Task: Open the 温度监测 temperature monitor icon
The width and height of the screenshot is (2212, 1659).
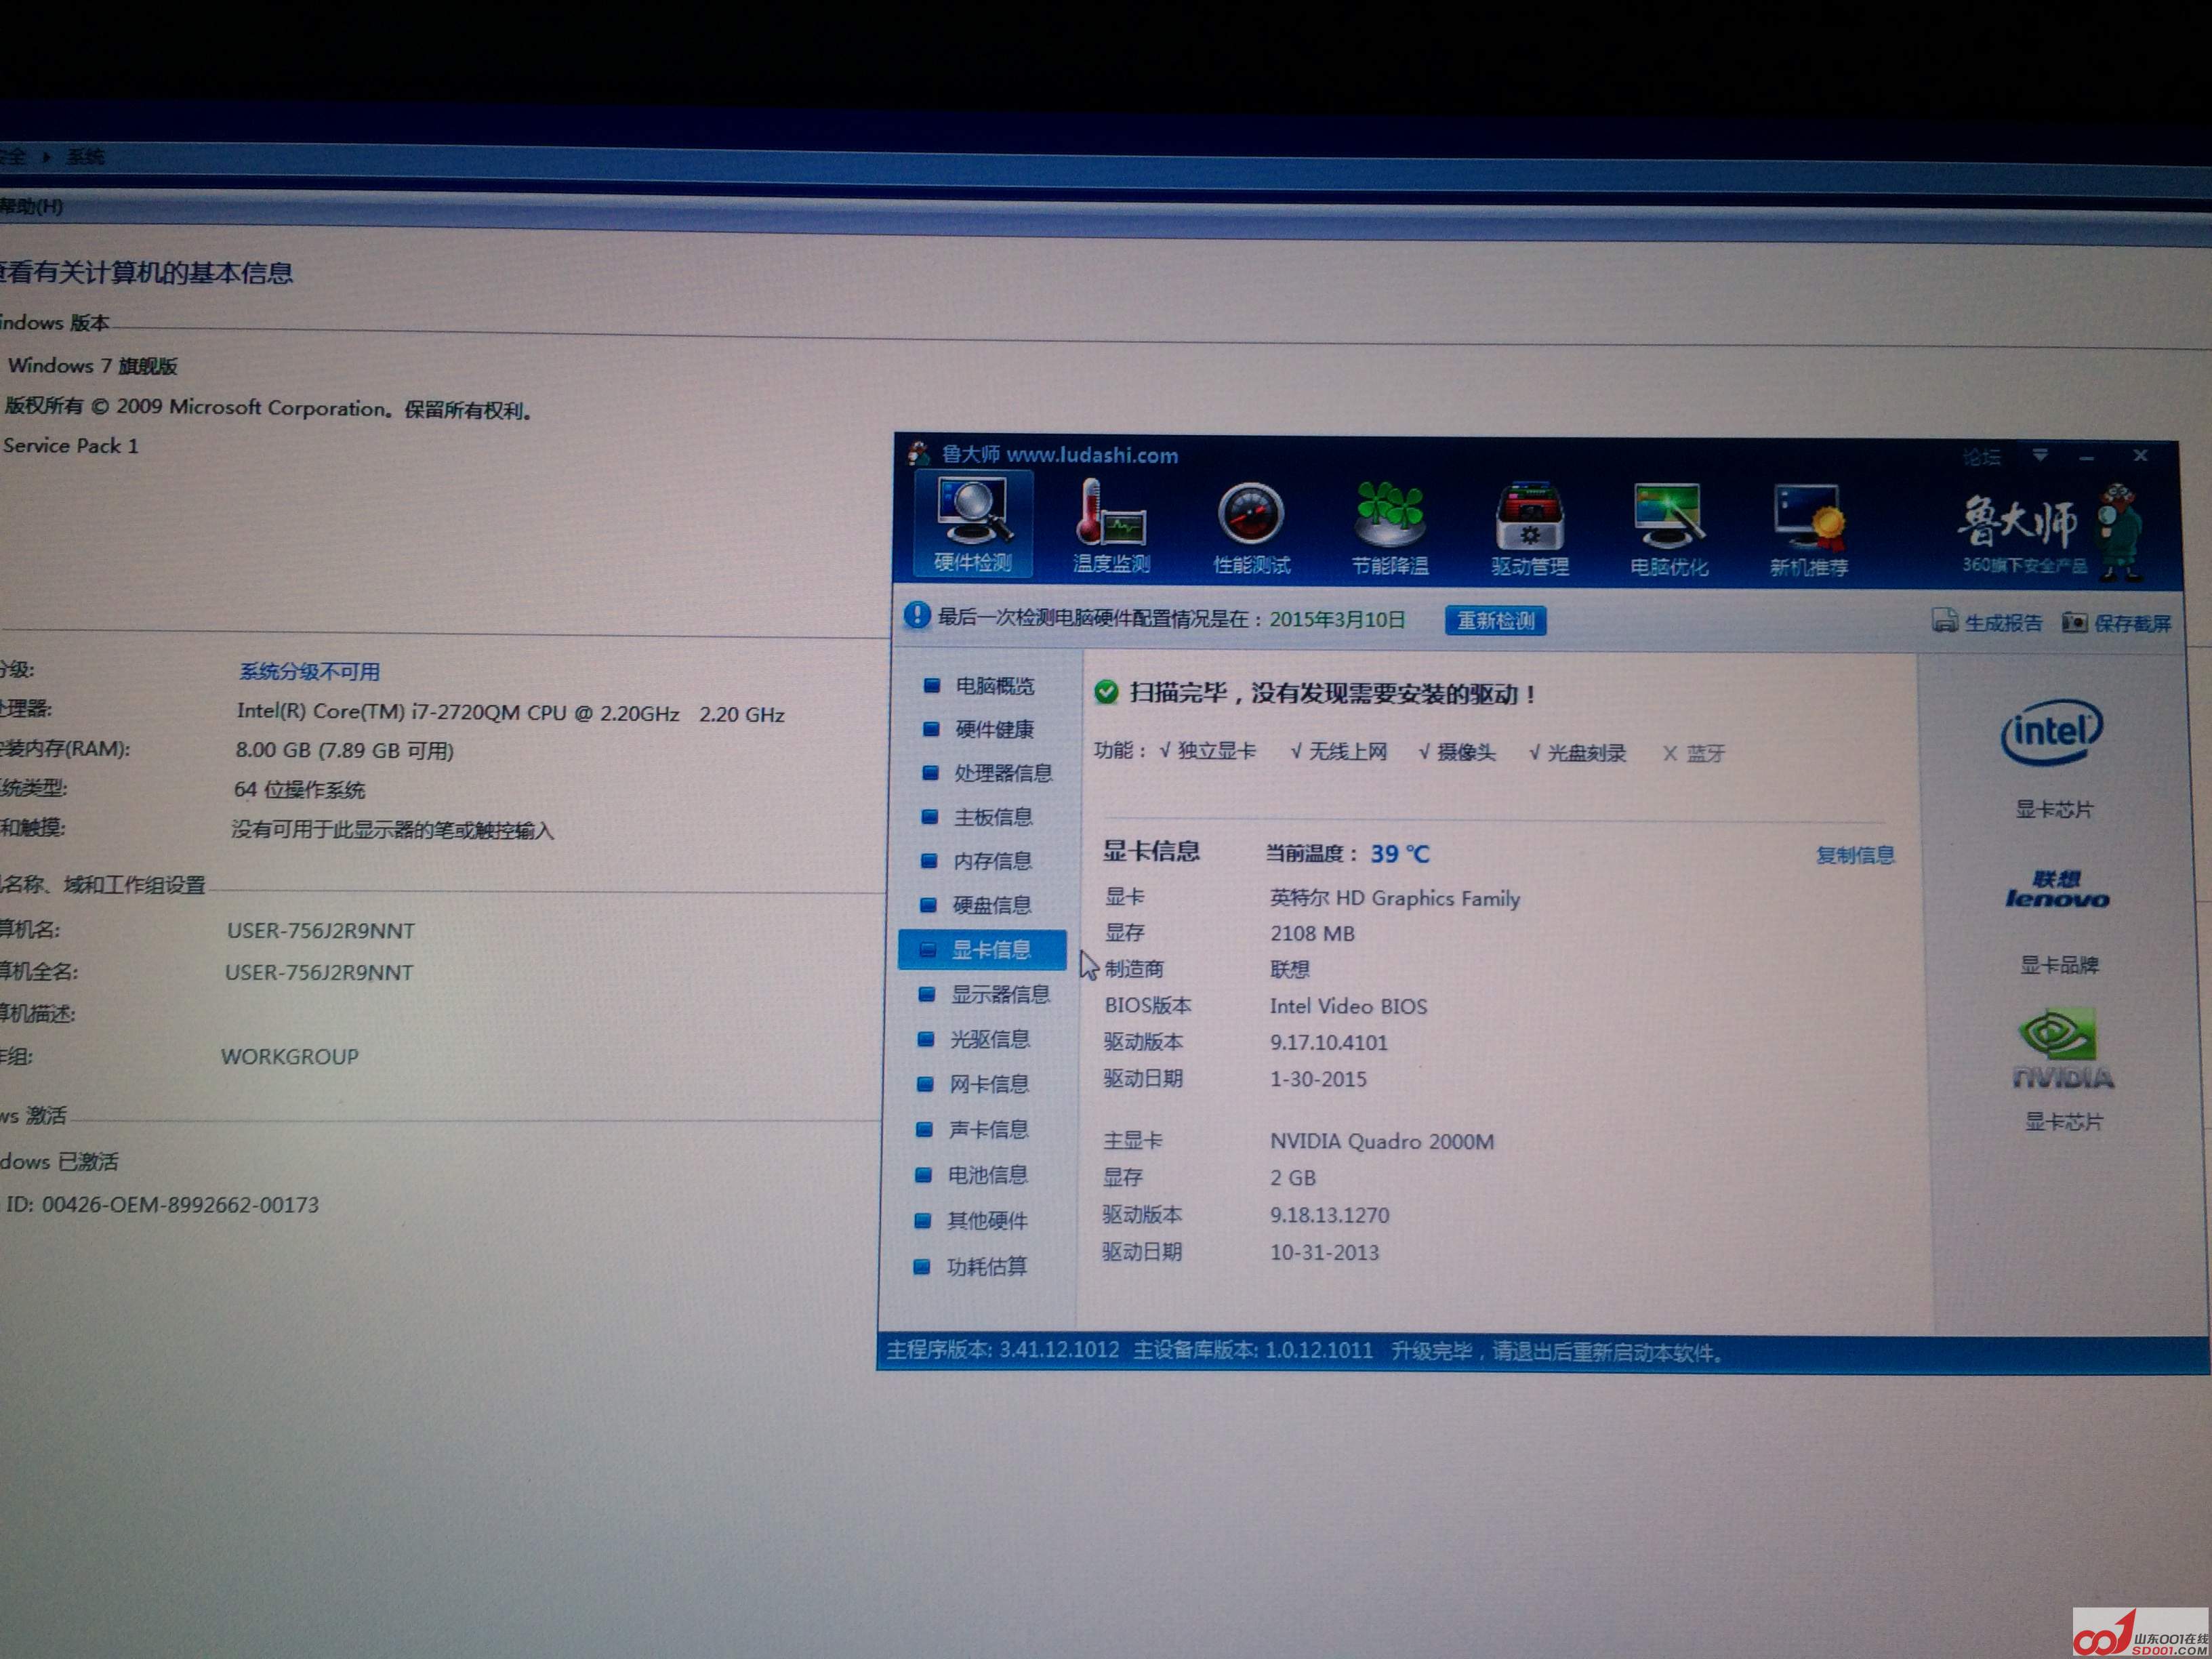Action: 1111,527
